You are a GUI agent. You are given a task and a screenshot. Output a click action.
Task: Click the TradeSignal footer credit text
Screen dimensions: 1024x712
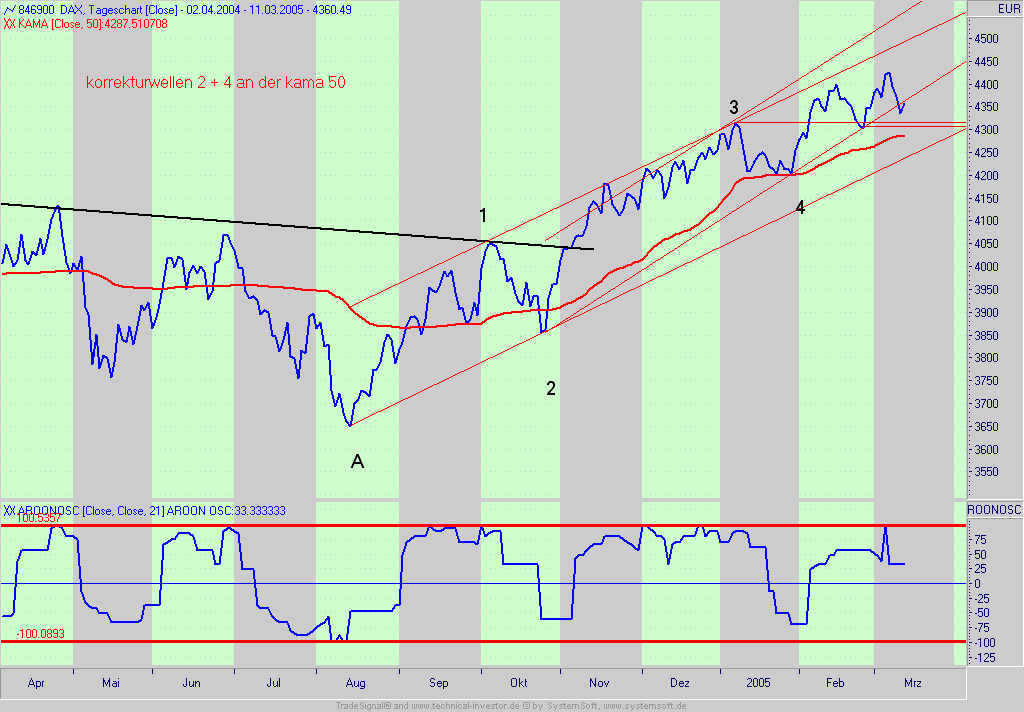coord(511,706)
